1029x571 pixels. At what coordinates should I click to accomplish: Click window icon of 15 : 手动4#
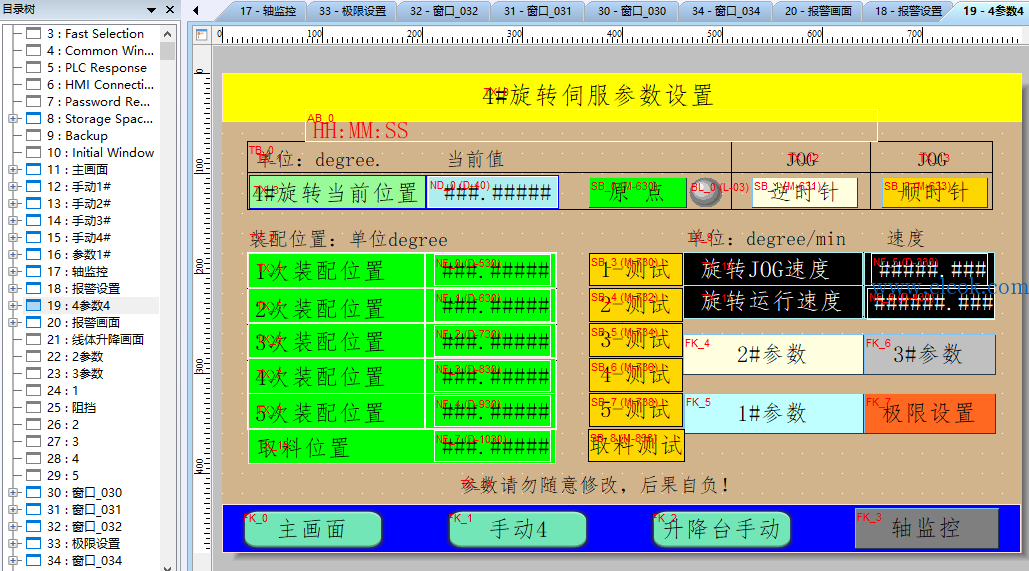click(x=33, y=238)
